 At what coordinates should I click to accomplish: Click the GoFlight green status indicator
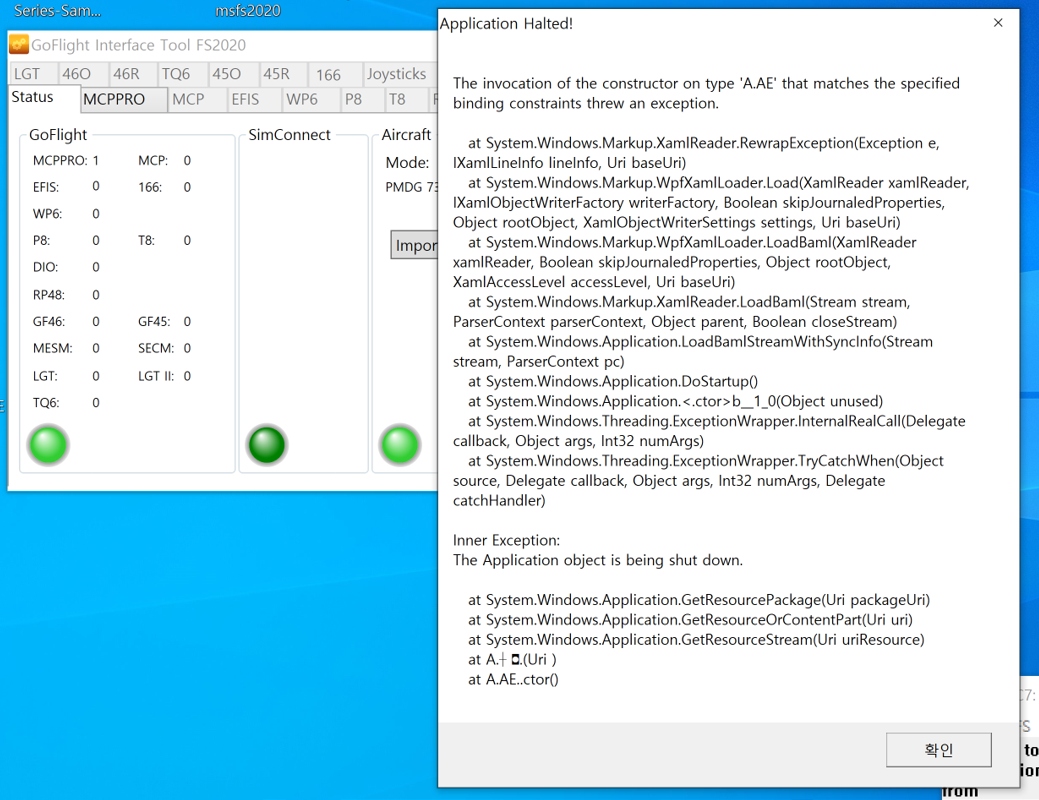point(48,445)
